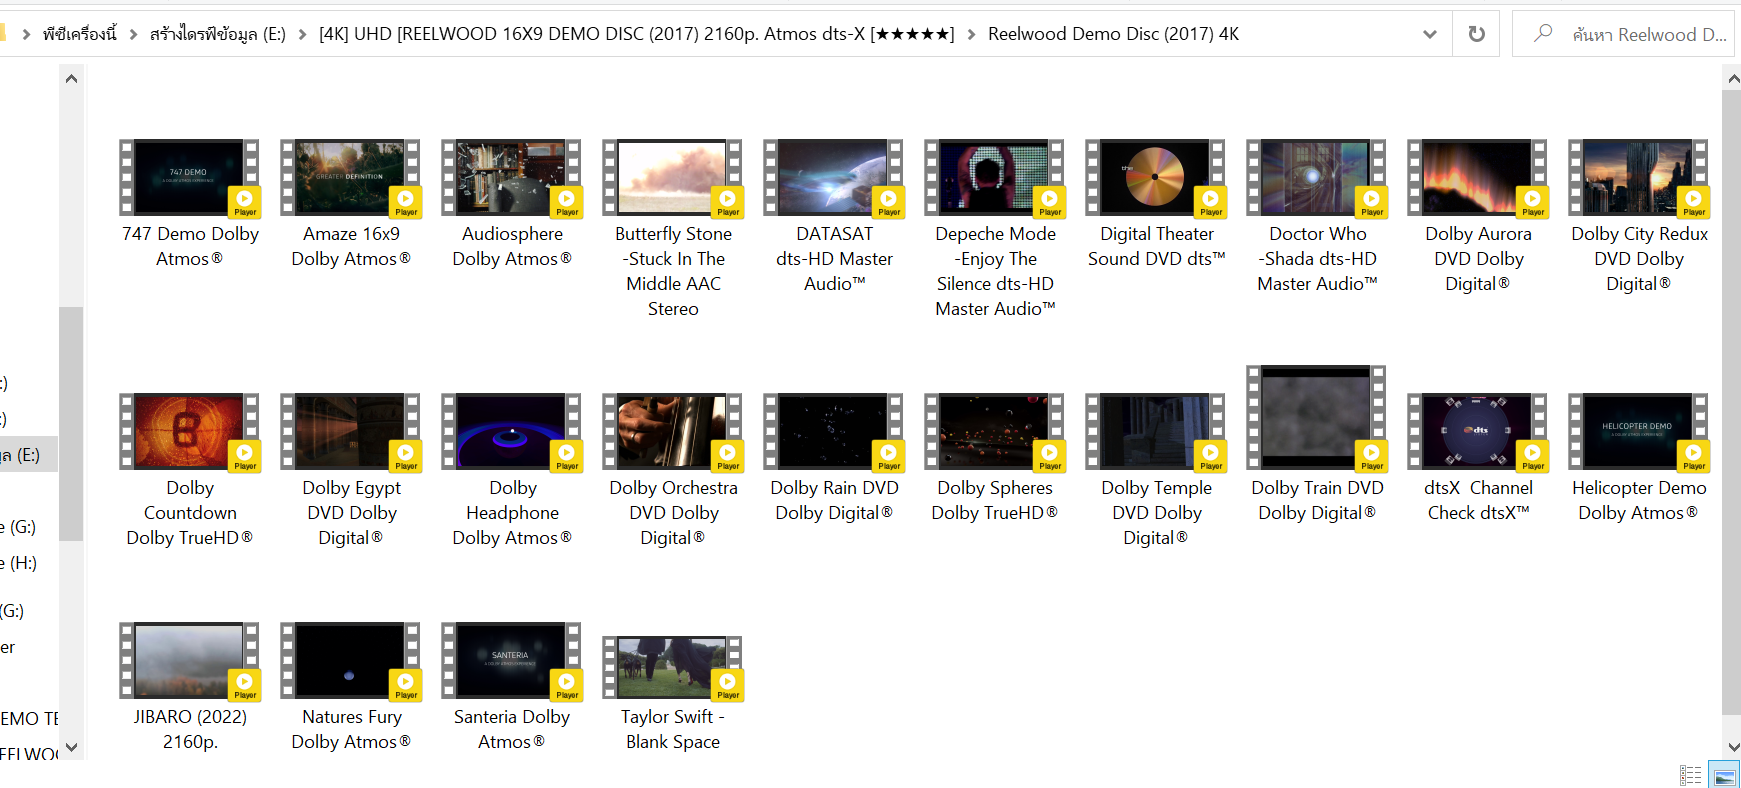Go to the first breadcrumb after the folder icon
Viewport: 1741px width, 788px height.
79,34
